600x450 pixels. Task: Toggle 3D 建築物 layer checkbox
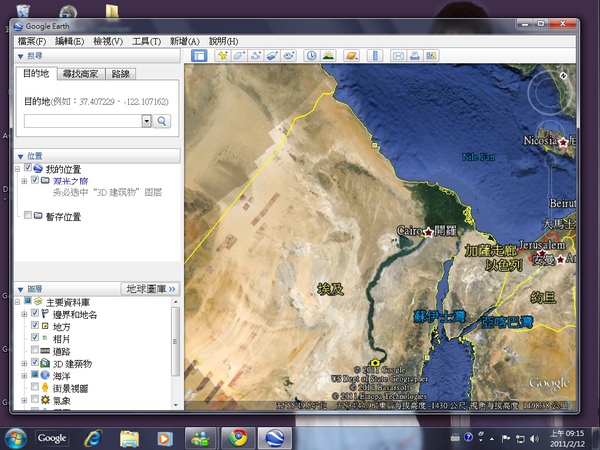point(35,362)
